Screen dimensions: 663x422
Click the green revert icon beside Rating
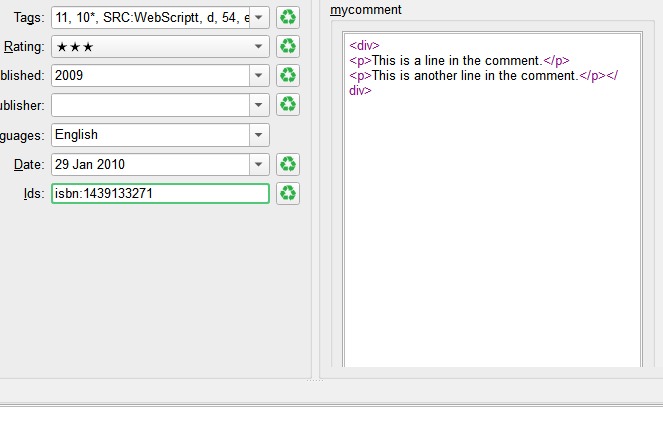[x=288, y=46]
